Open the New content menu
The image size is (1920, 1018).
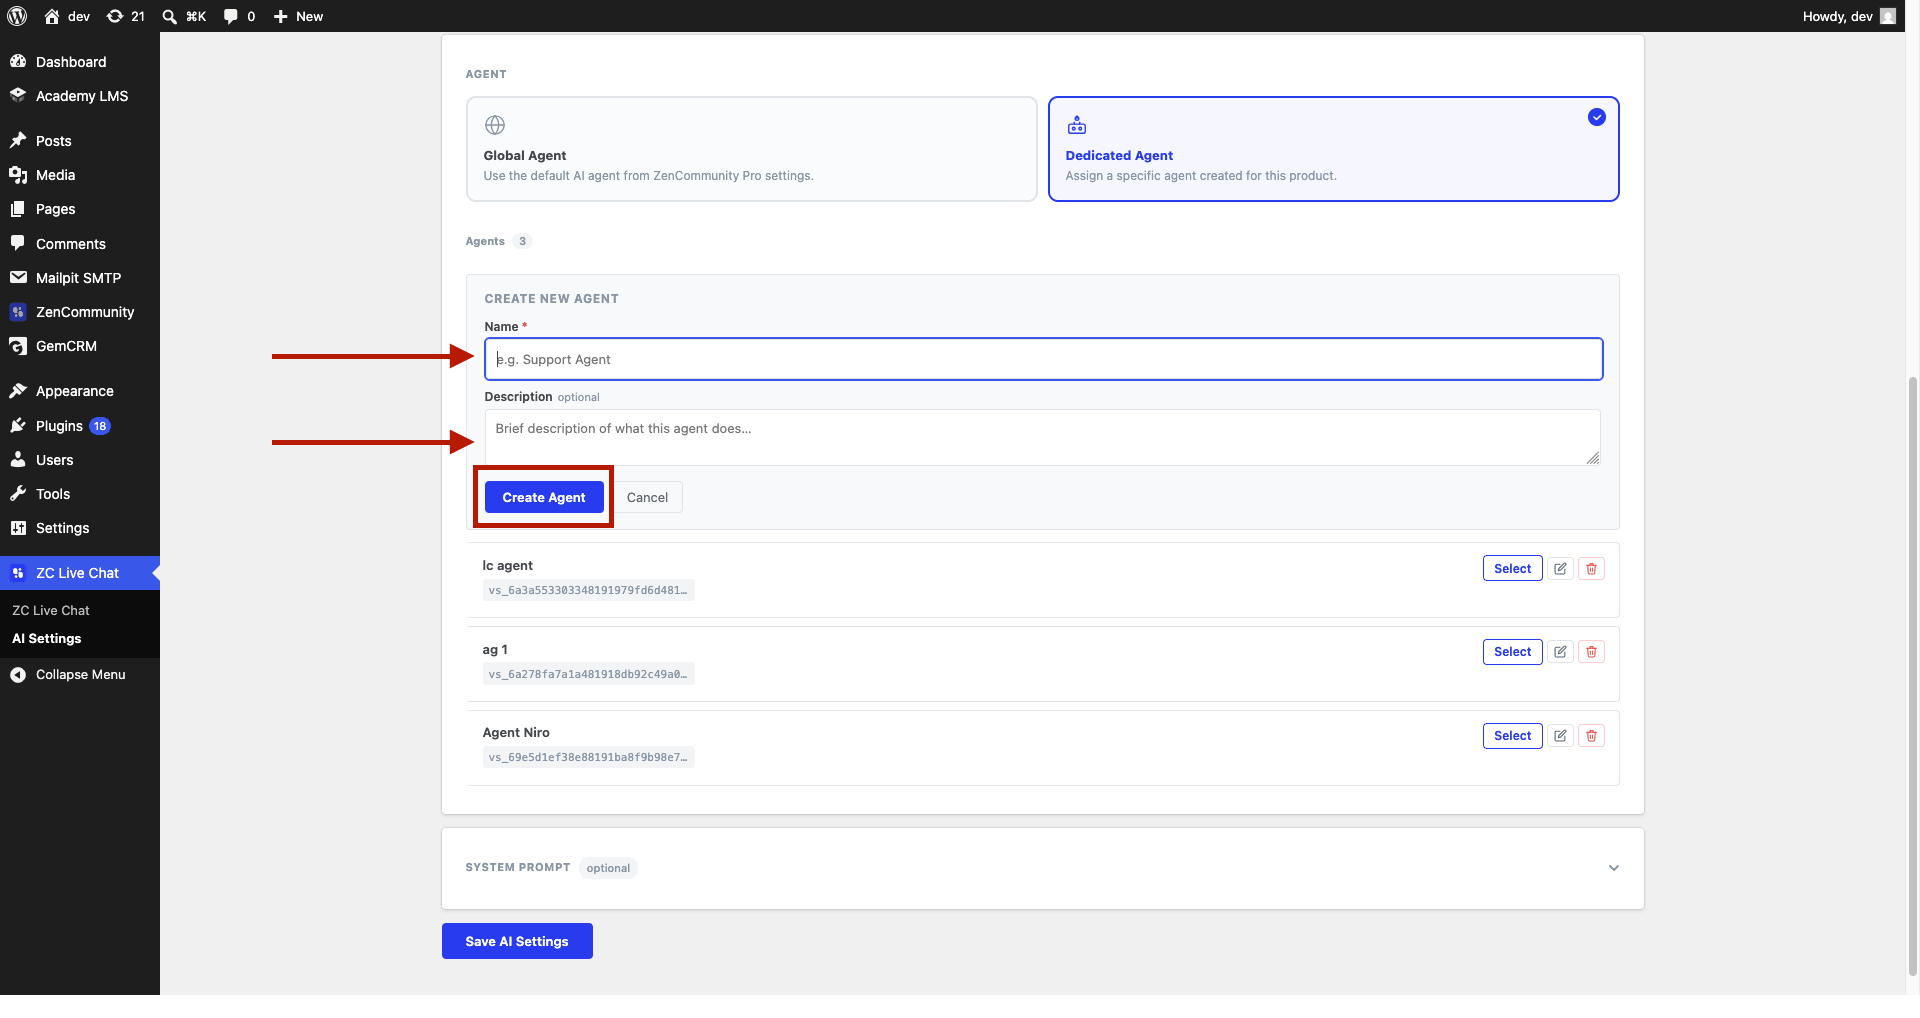(x=298, y=16)
